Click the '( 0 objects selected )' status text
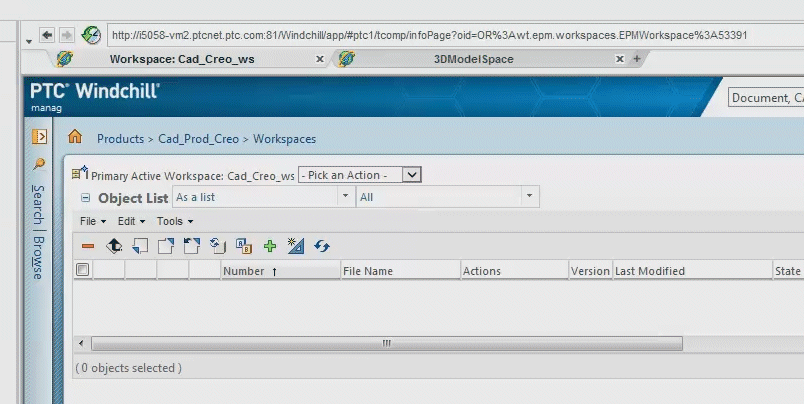804x404 pixels. pyautogui.click(x=128, y=368)
